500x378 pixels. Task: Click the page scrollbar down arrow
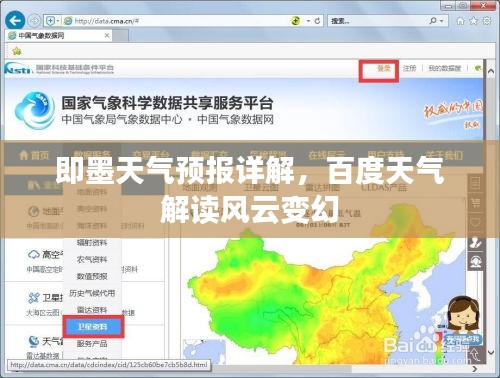(x=491, y=352)
